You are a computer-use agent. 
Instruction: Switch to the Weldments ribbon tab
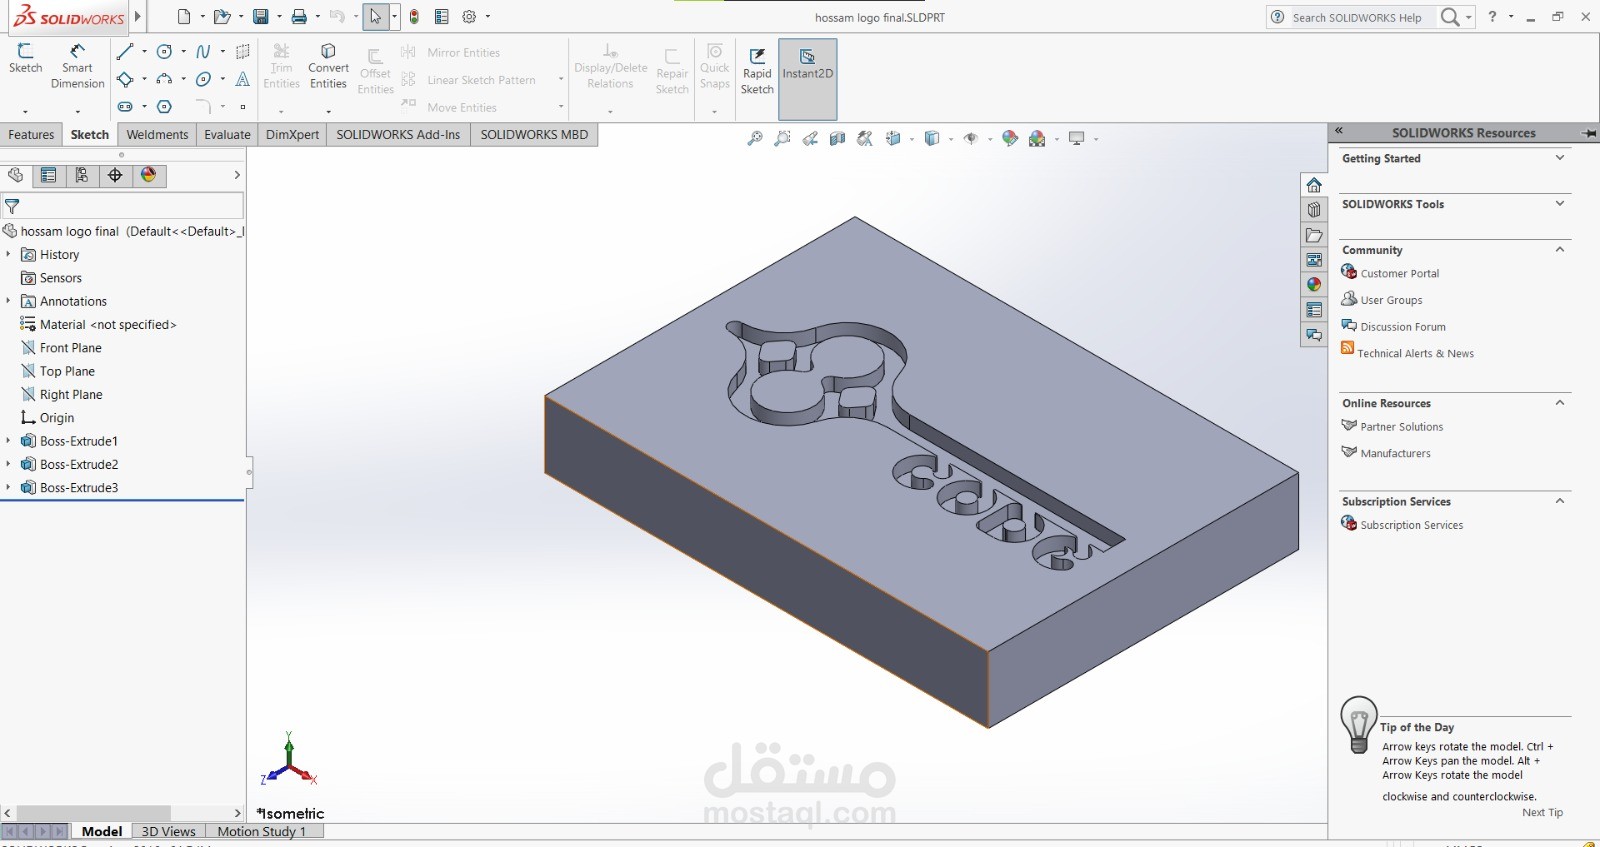[x=157, y=135]
